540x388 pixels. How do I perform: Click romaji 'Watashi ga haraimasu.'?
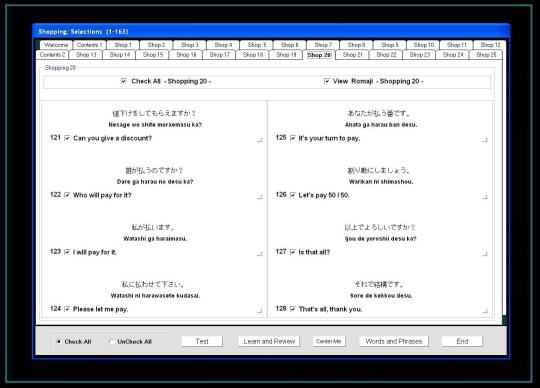coord(155,239)
